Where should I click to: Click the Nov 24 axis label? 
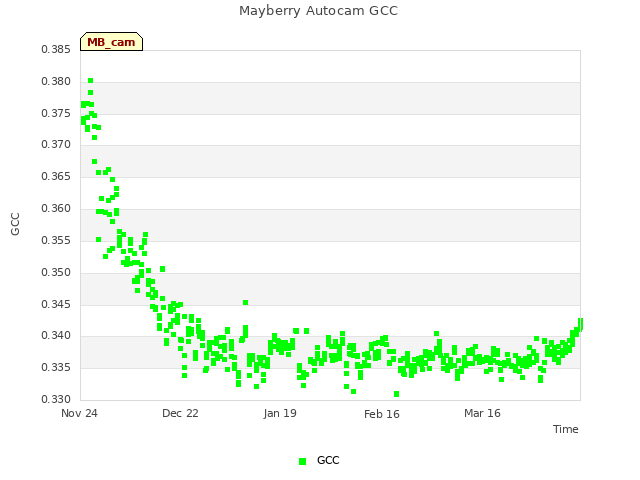79,413
